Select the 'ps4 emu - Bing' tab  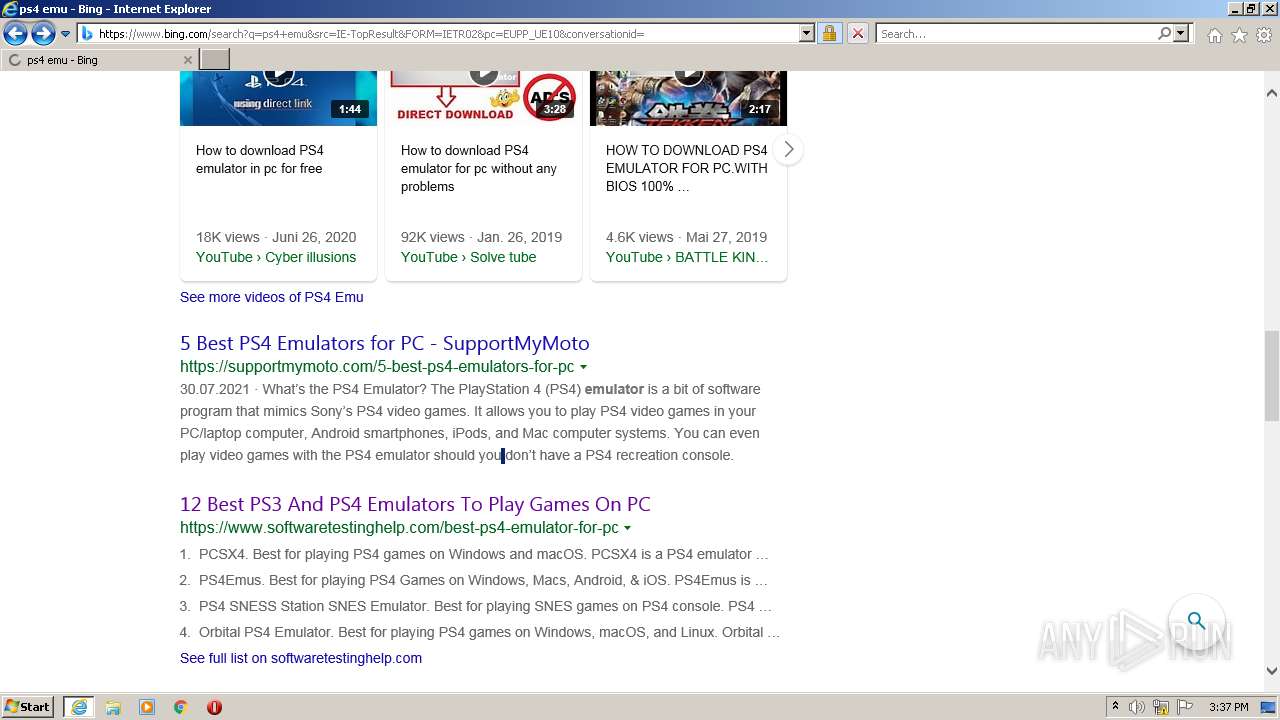click(98, 60)
